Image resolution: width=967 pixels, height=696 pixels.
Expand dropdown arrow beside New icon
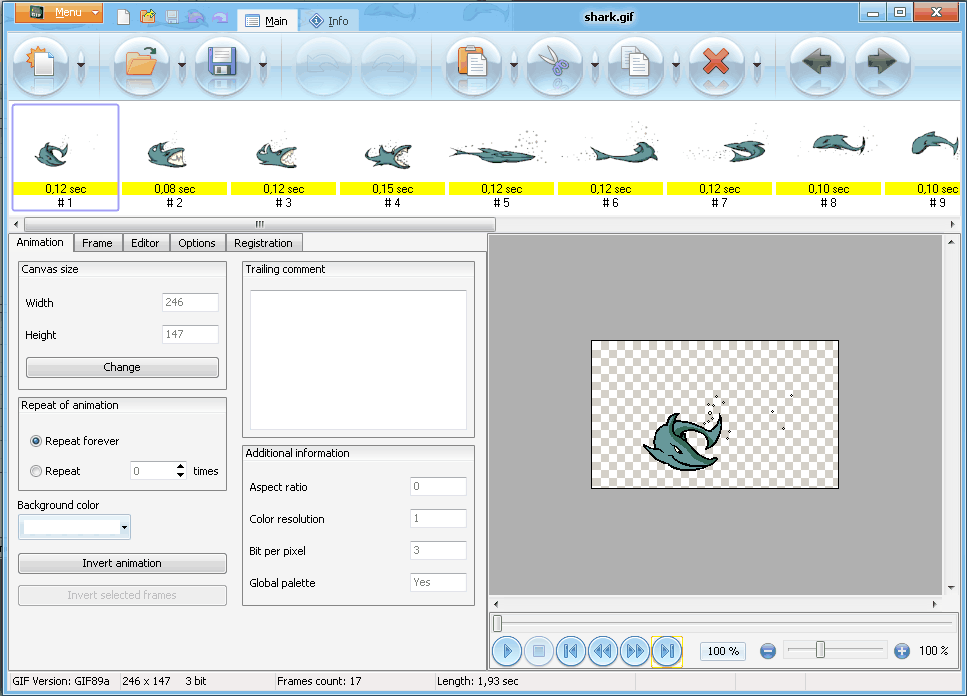(81, 64)
